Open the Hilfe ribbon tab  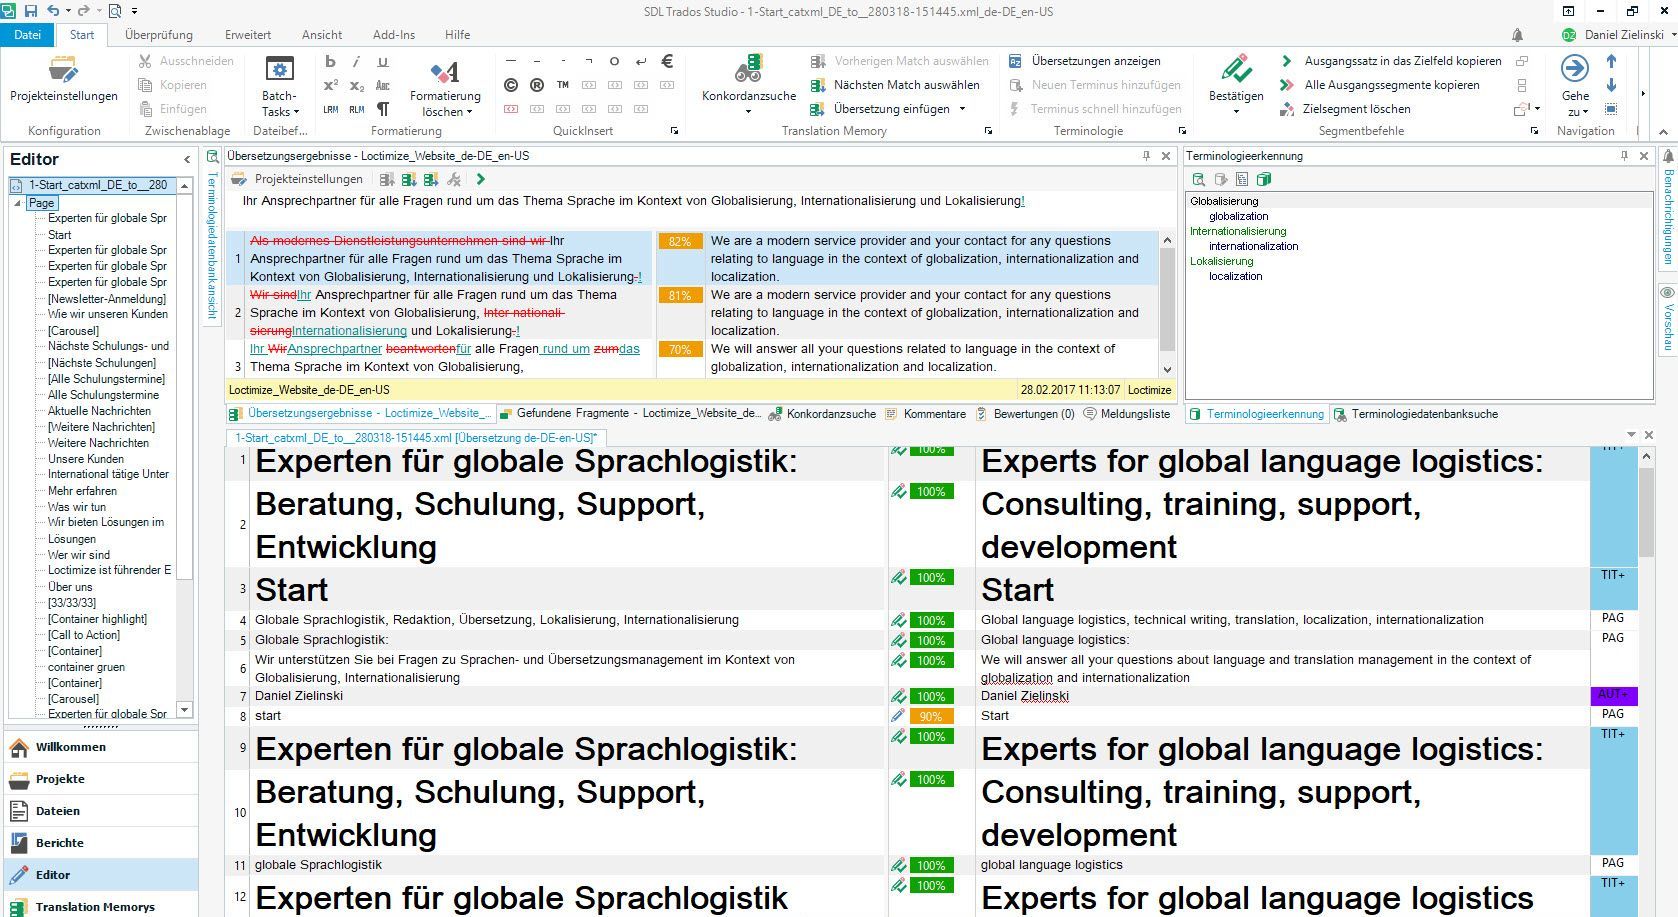(x=458, y=35)
